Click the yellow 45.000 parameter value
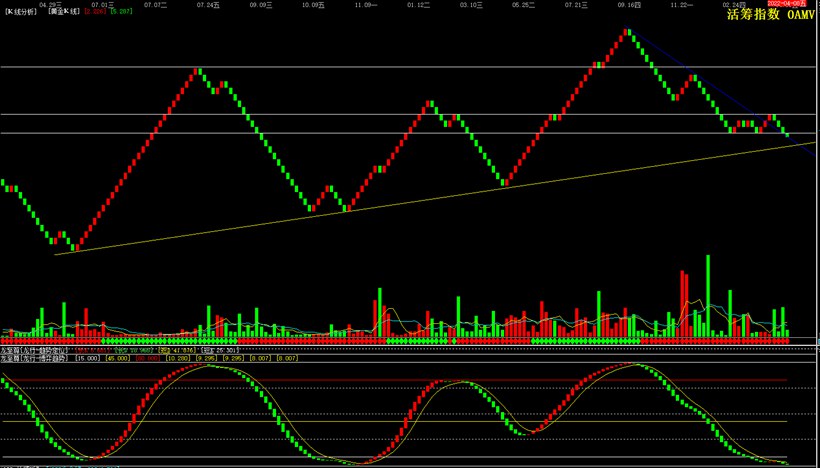 pos(117,358)
